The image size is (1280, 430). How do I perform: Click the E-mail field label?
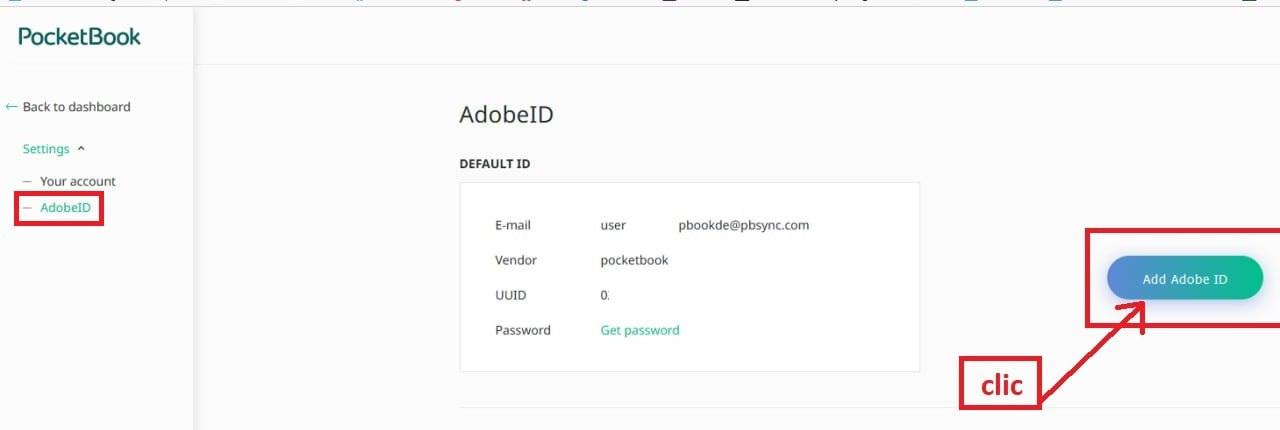pos(513,225)
